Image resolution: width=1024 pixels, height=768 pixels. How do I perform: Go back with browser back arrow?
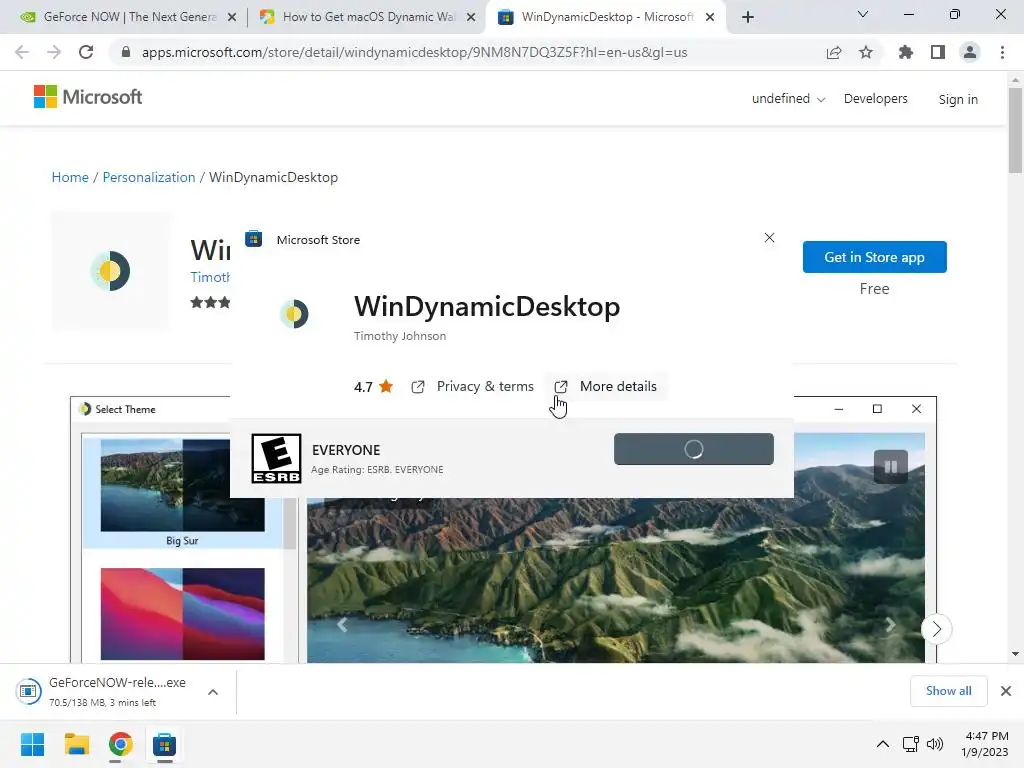point(22,52)
